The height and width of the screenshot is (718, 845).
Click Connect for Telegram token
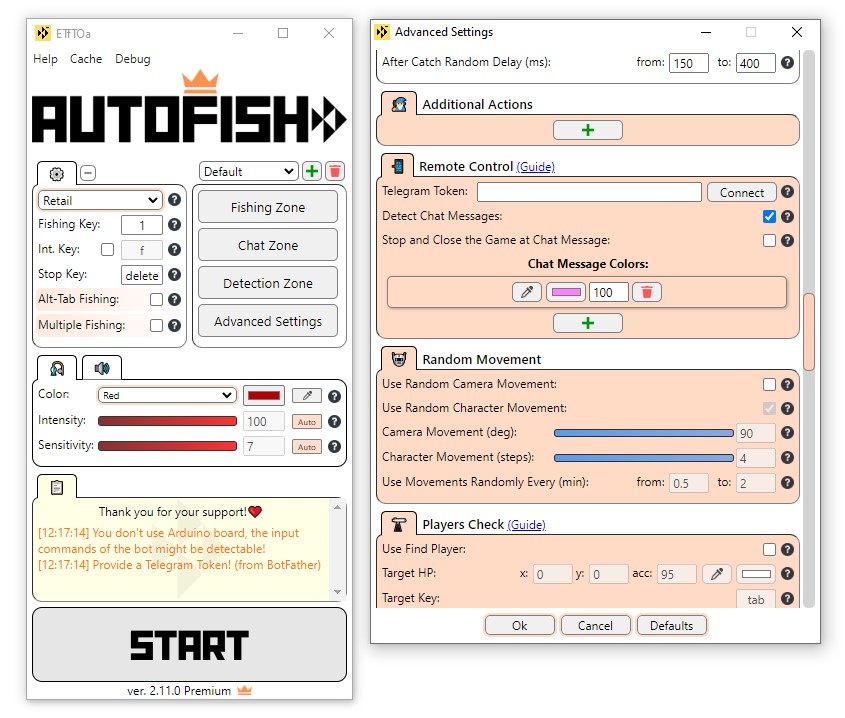click(x=742, y=192)
